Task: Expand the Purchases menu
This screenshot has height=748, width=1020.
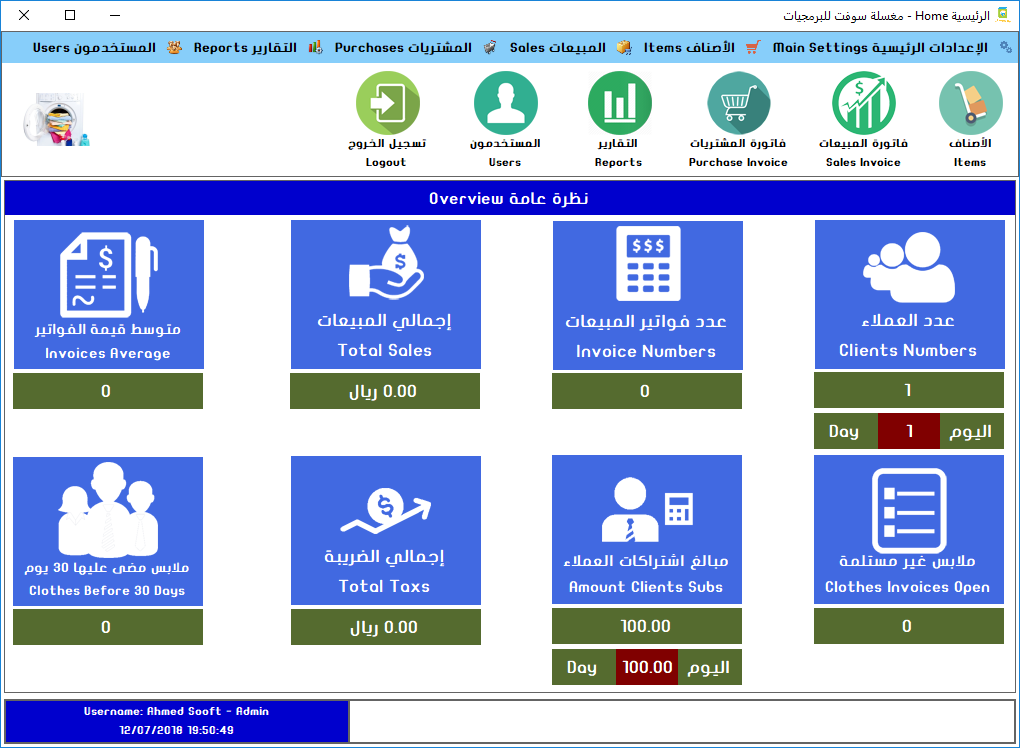Action: pyautogui.click(x=403, y=47)
